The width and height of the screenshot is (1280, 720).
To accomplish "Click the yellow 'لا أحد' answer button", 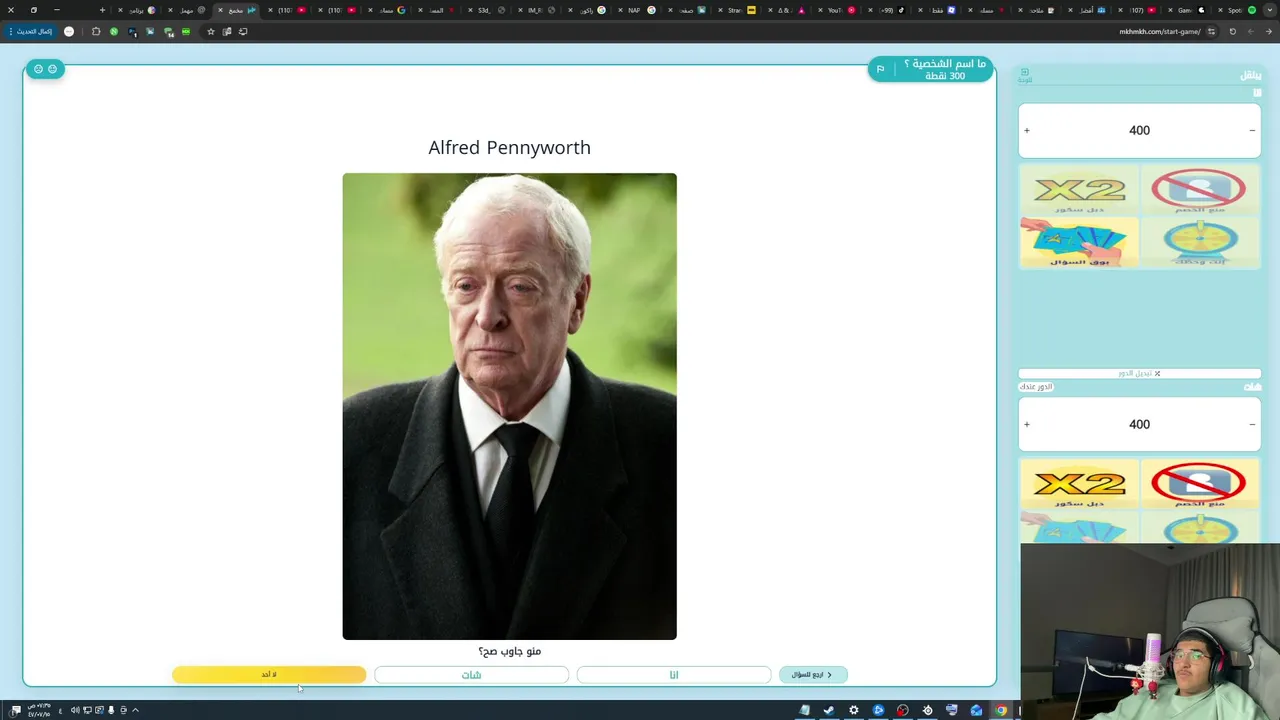I will tap(269, 675).
